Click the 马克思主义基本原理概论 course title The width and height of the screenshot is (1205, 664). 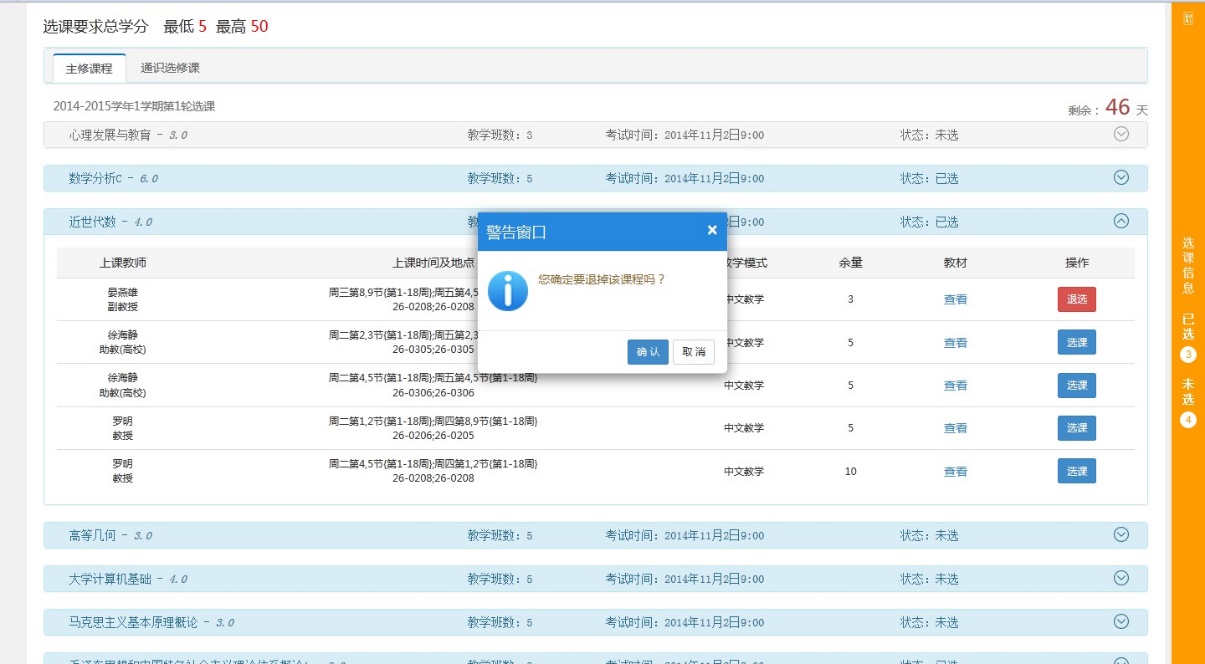134,622
